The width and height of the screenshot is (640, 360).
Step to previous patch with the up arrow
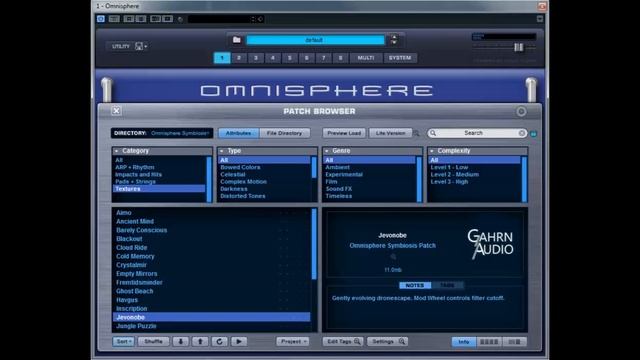coord(200,341)
